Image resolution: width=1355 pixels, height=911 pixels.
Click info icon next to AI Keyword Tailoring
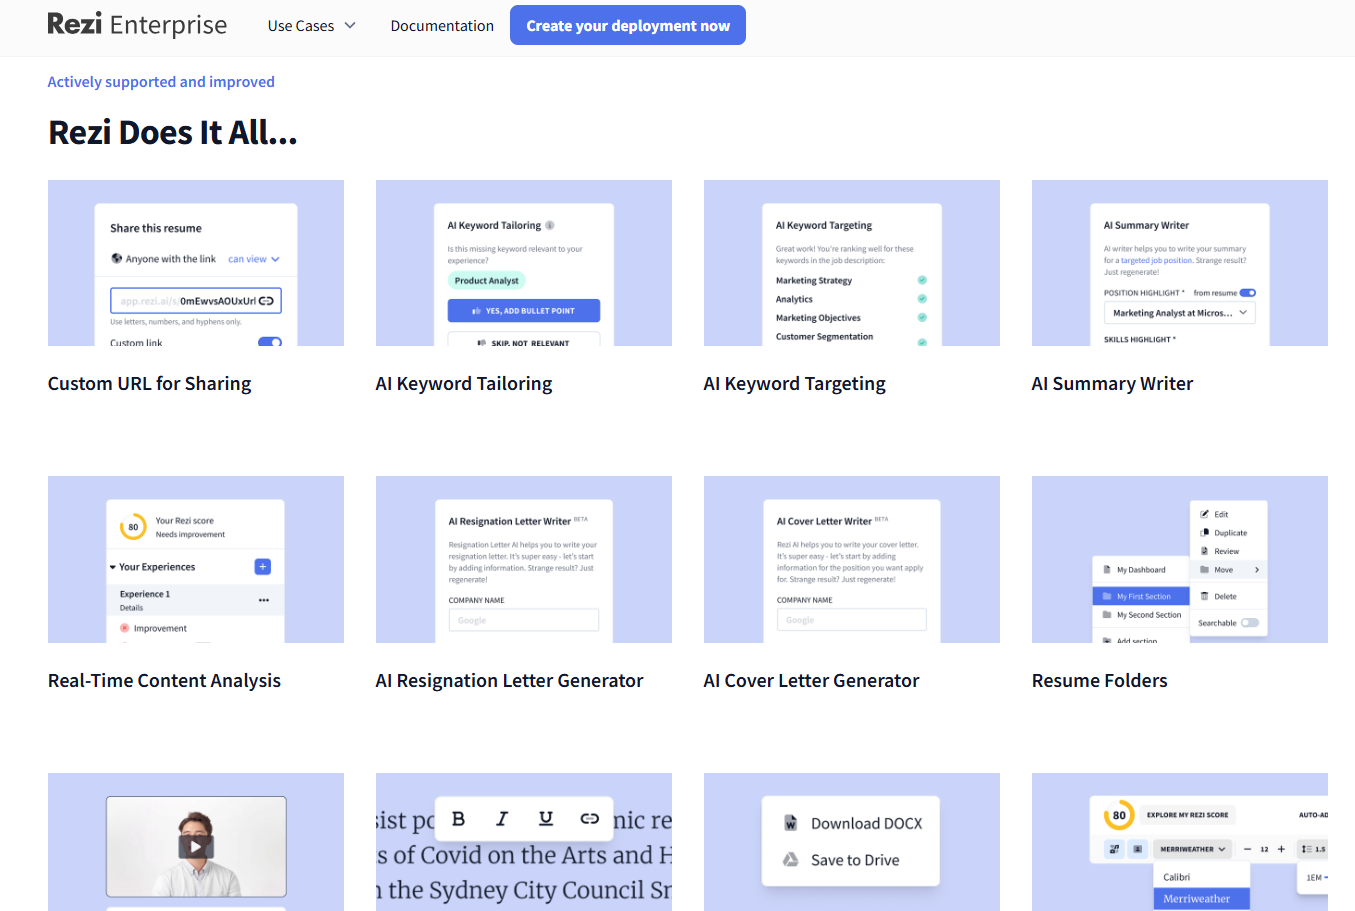coord(550,225)
